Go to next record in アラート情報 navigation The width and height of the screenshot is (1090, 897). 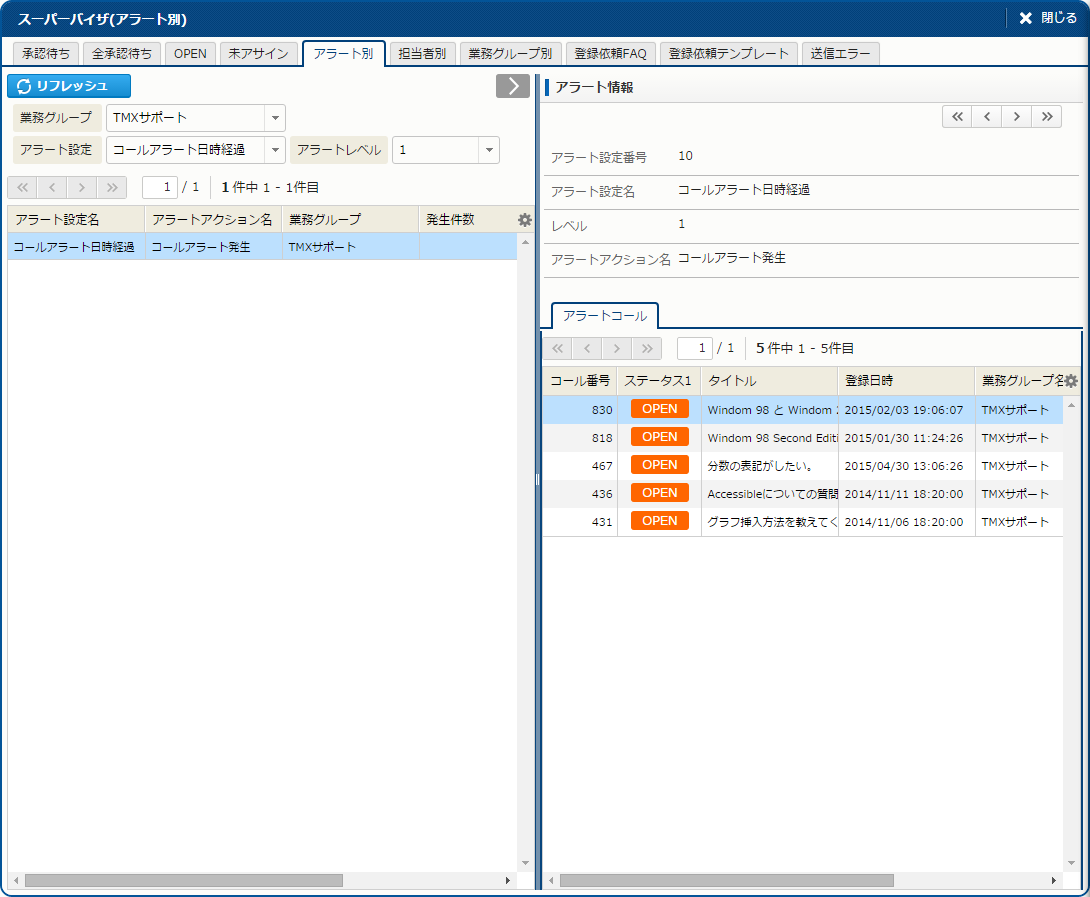tap(1017, 117)
